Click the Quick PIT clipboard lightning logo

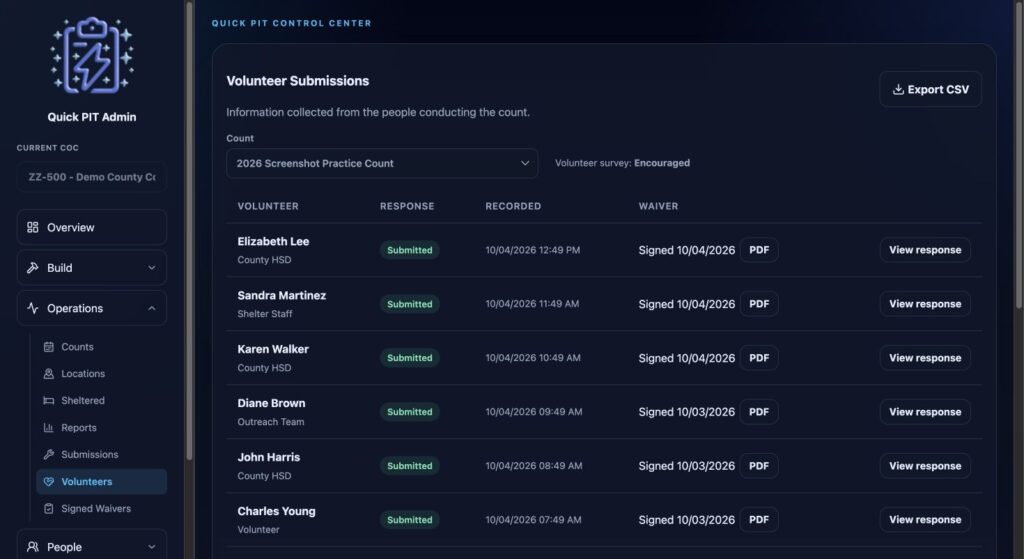click(92, 55)
